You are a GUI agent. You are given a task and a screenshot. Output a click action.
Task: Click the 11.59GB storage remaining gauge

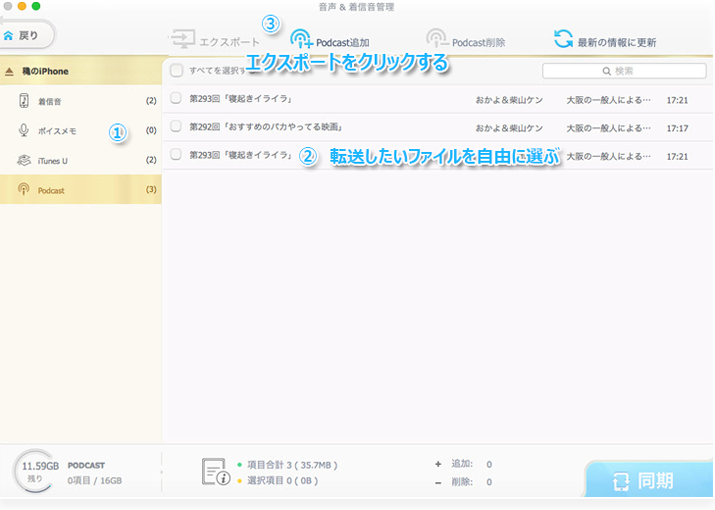(x=39, y=471)
